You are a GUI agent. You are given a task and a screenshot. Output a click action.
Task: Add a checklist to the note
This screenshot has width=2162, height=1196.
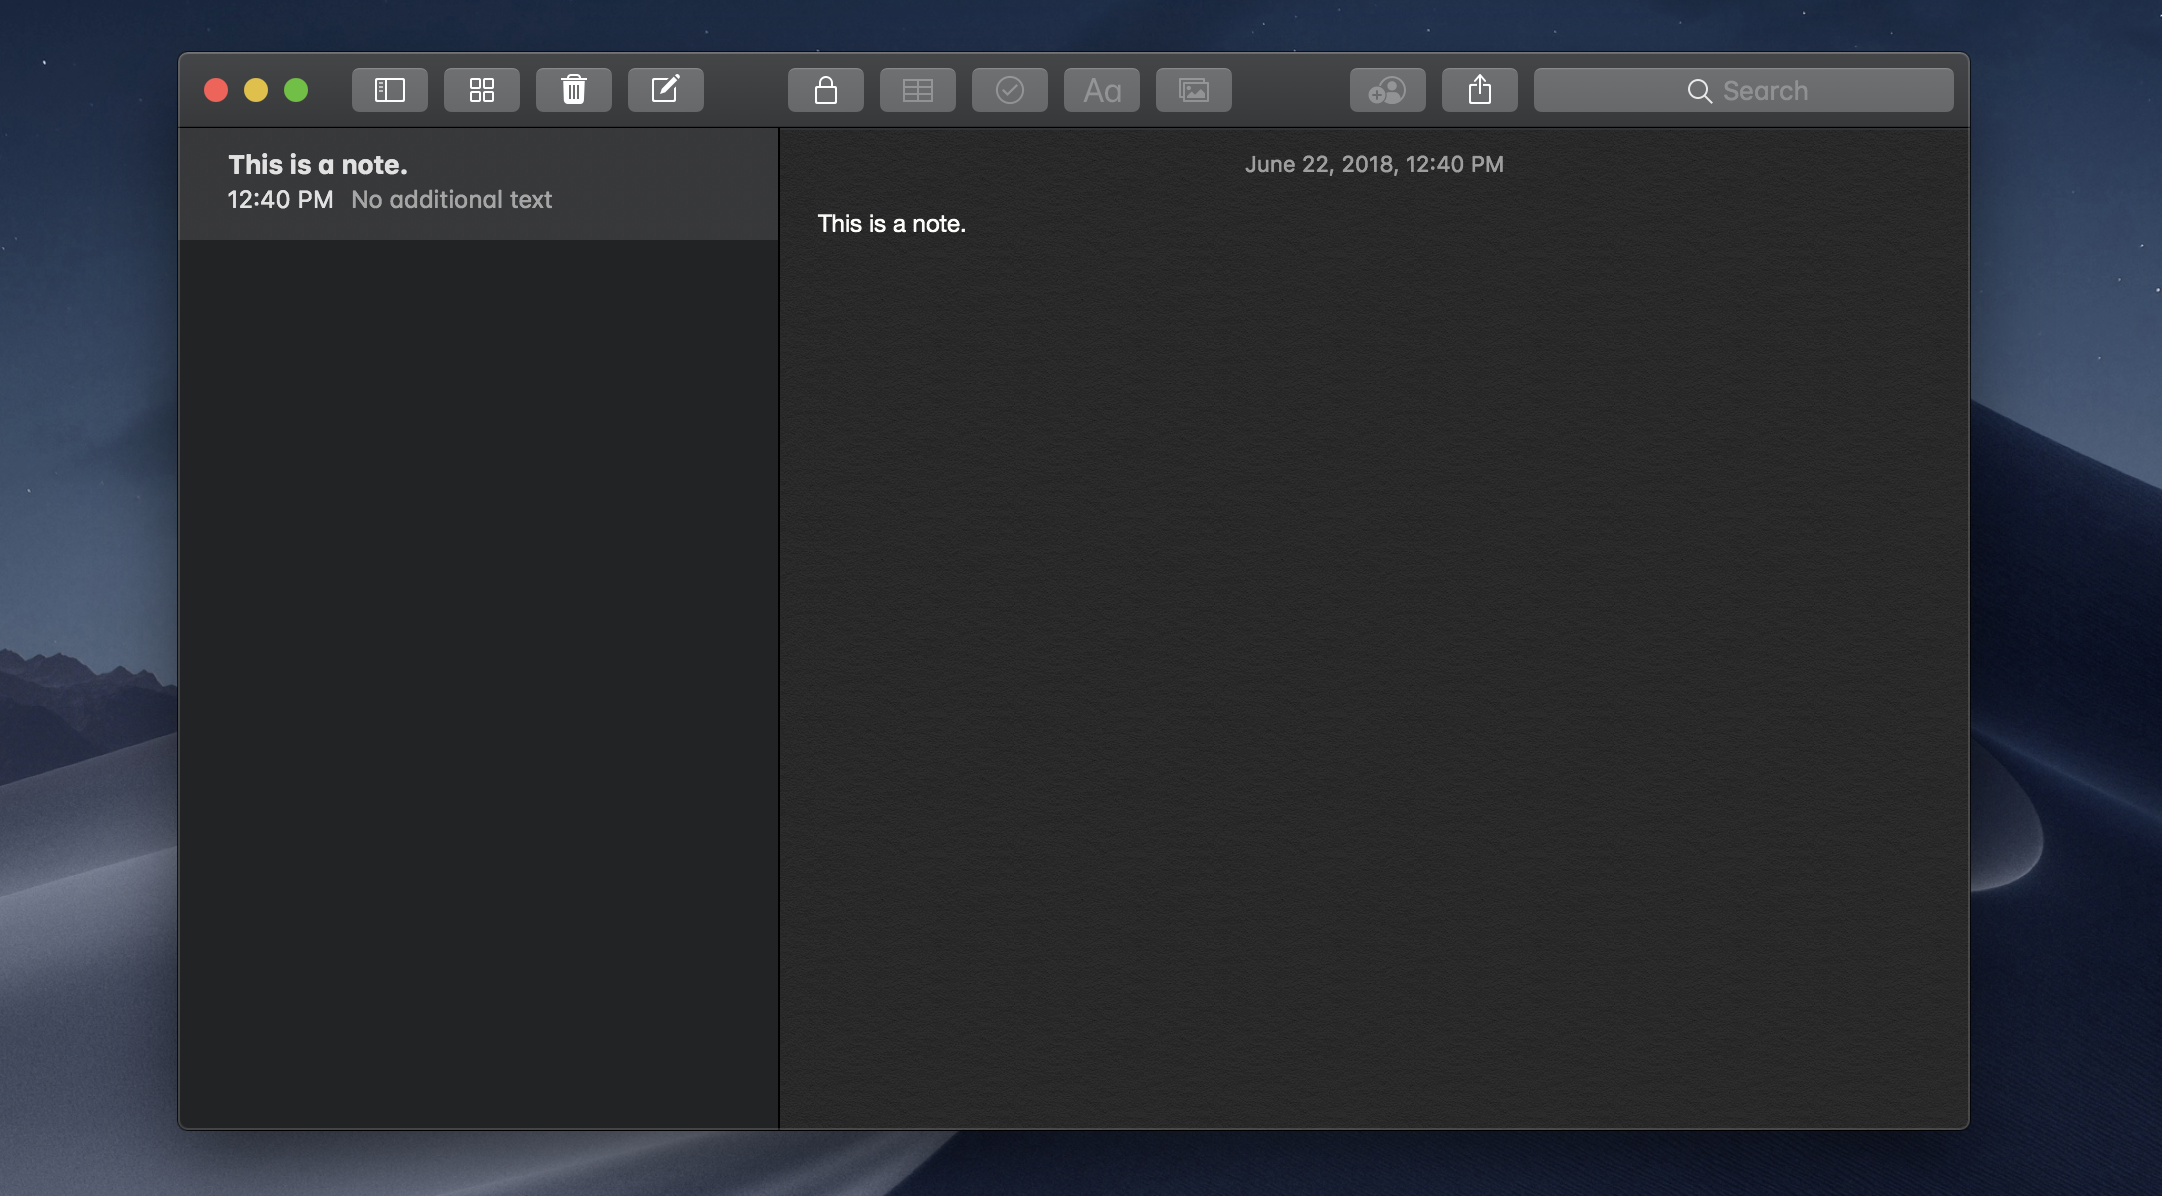pos(1009,90)
